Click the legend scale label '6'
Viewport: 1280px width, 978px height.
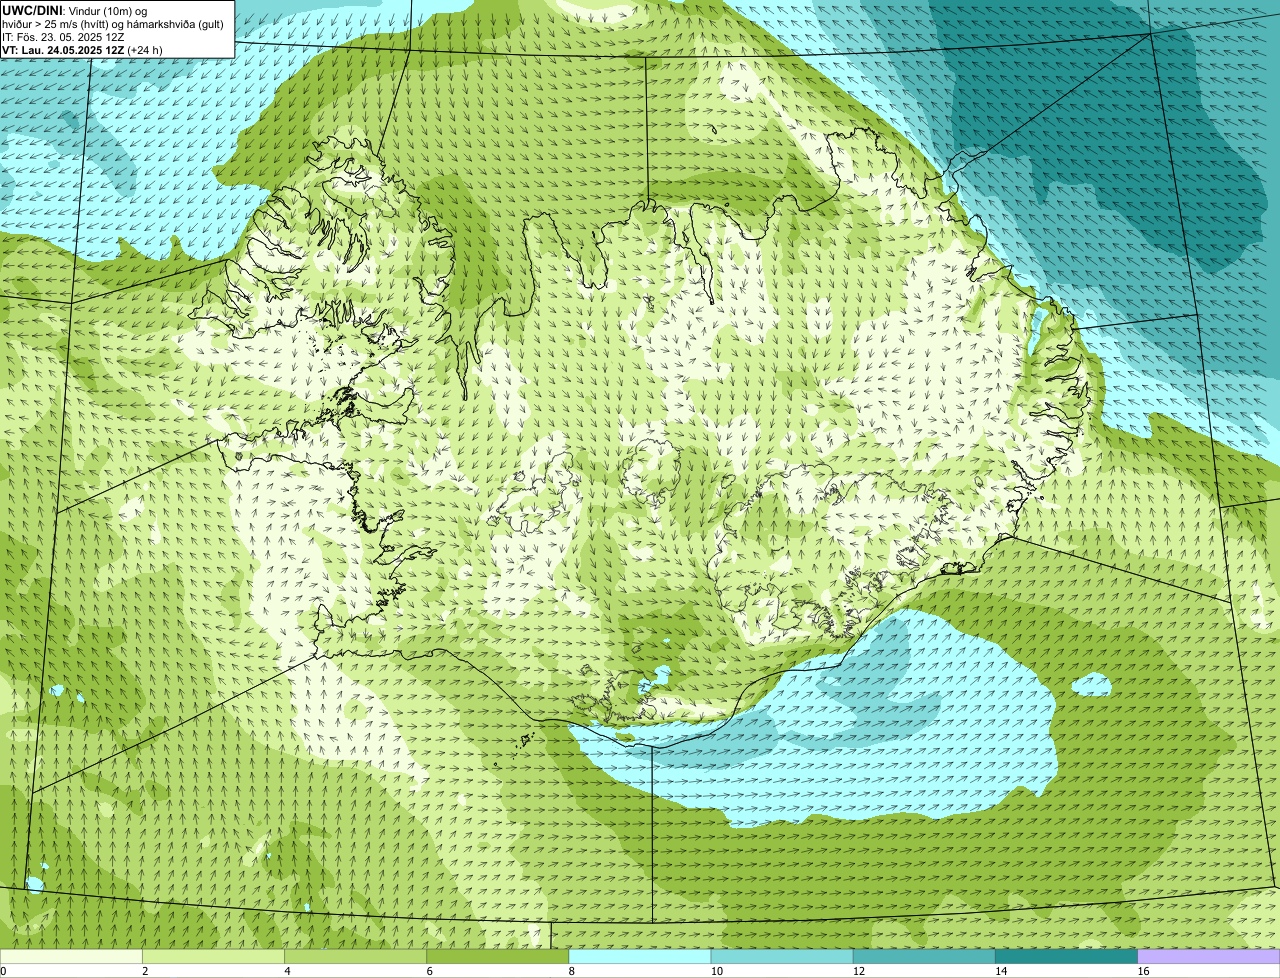430,971
